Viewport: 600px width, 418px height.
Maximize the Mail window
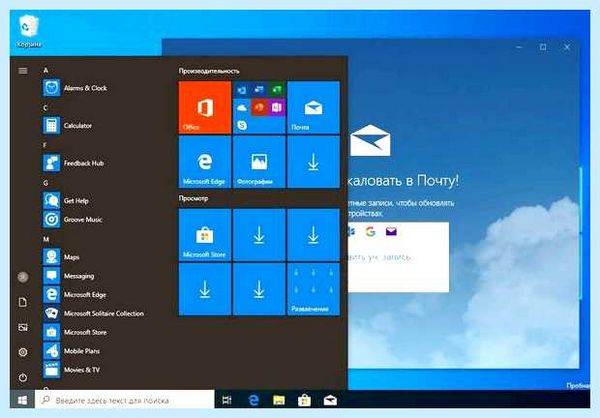click(x=543, y=47)
